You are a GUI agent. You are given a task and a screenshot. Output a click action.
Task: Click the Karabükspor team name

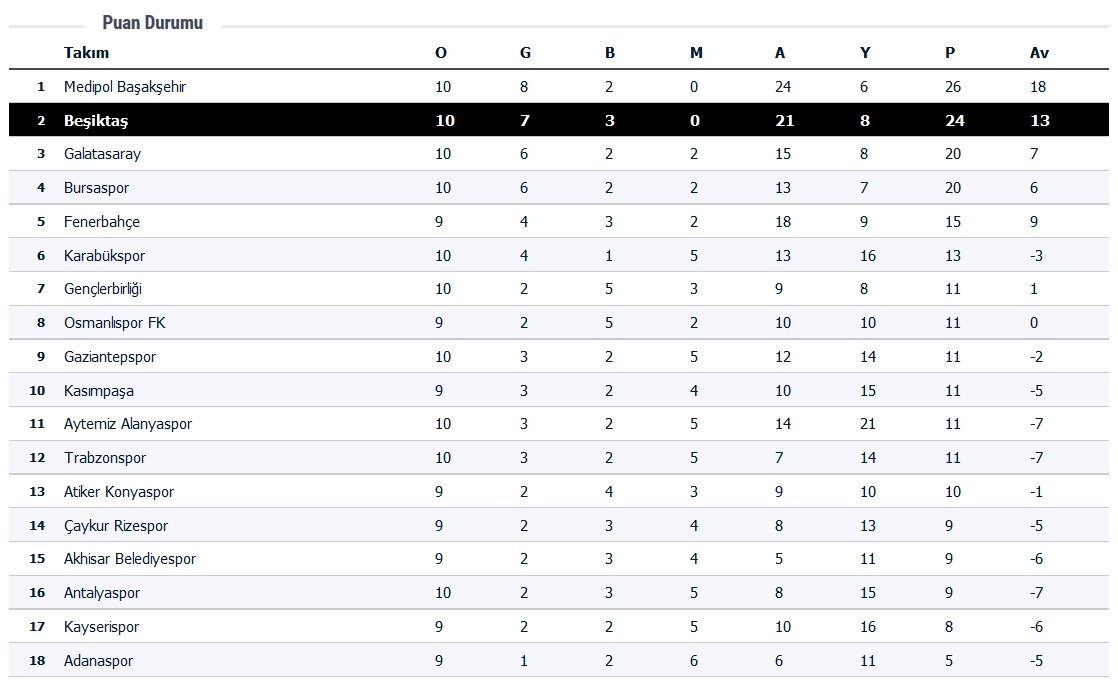point(104,256)
